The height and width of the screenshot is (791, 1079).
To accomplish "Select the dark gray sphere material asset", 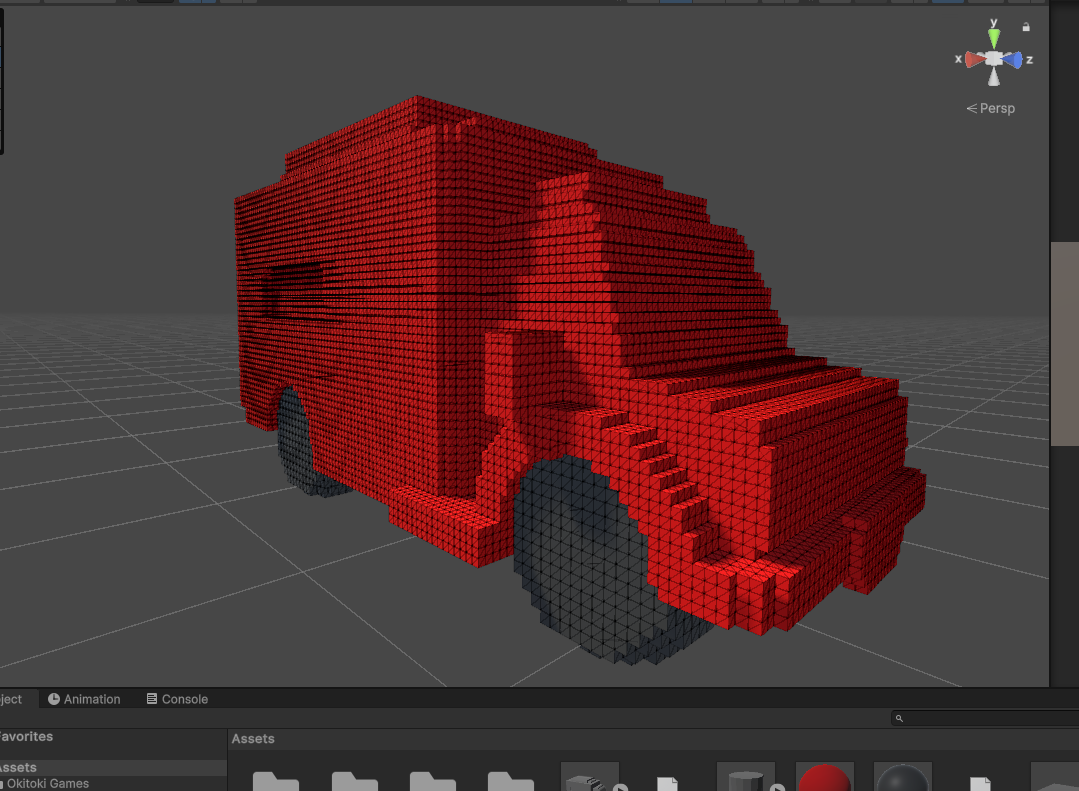I will click(x=902, y=778).
